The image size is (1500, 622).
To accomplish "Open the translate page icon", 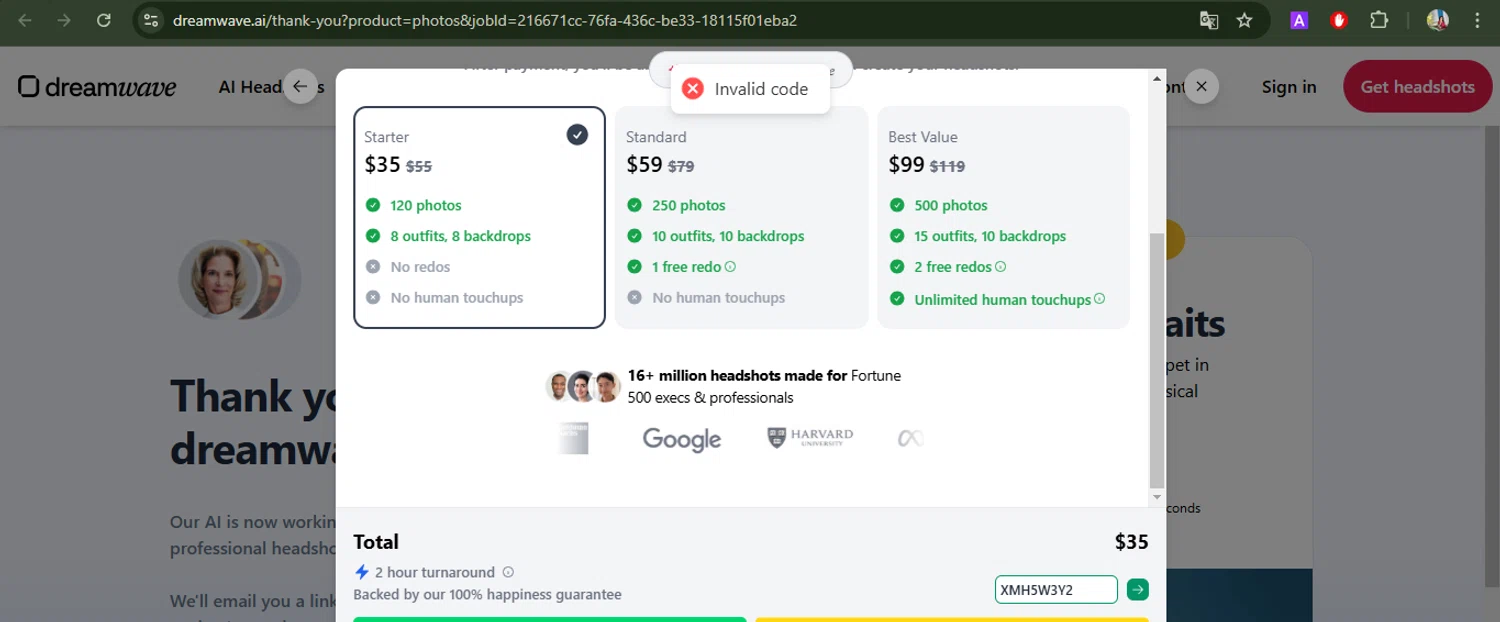I will [1209, 20].
